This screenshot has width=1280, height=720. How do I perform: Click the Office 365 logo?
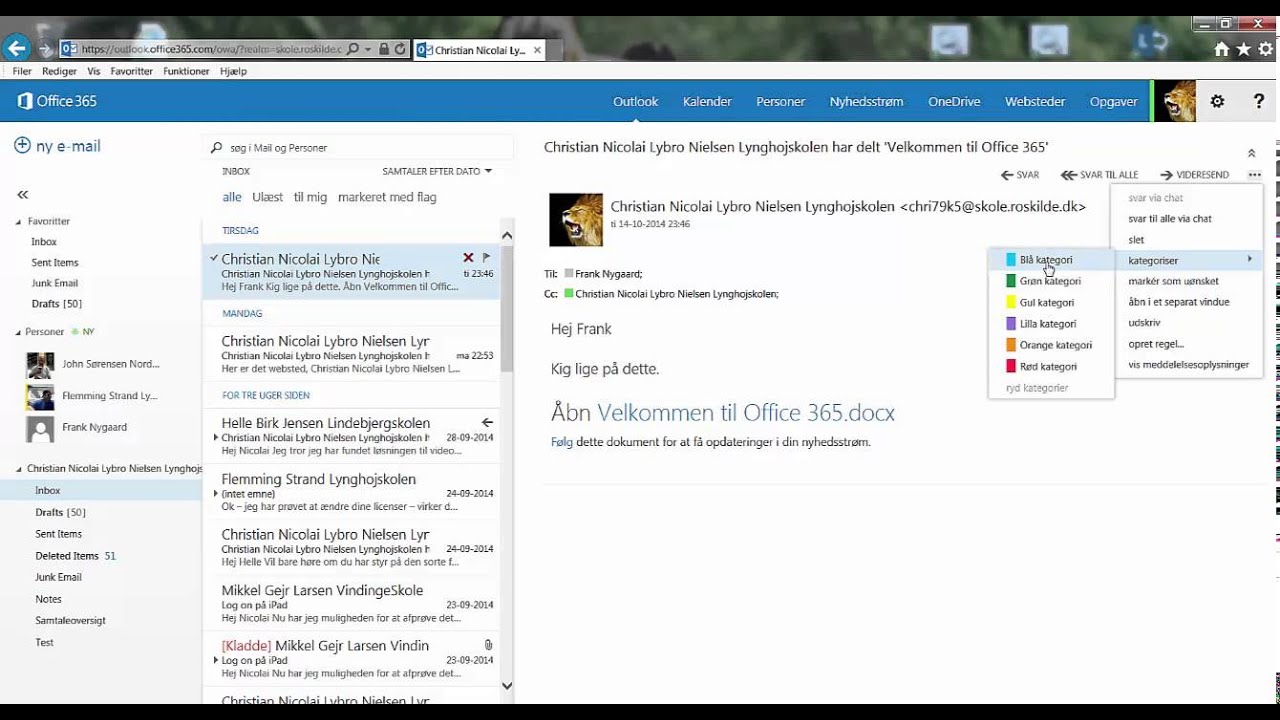pyautogui.click(x=57, y=101)
